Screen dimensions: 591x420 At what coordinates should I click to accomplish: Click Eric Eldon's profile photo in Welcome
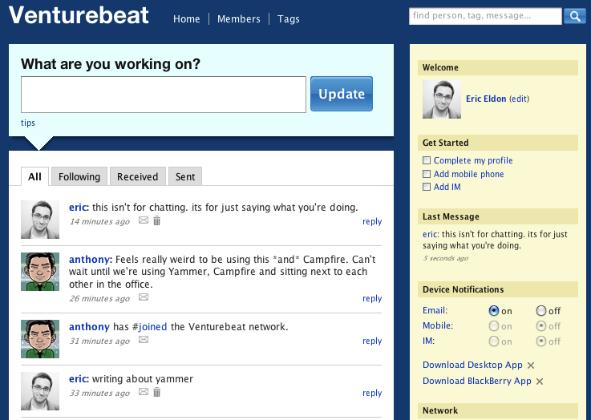(441, 99)
